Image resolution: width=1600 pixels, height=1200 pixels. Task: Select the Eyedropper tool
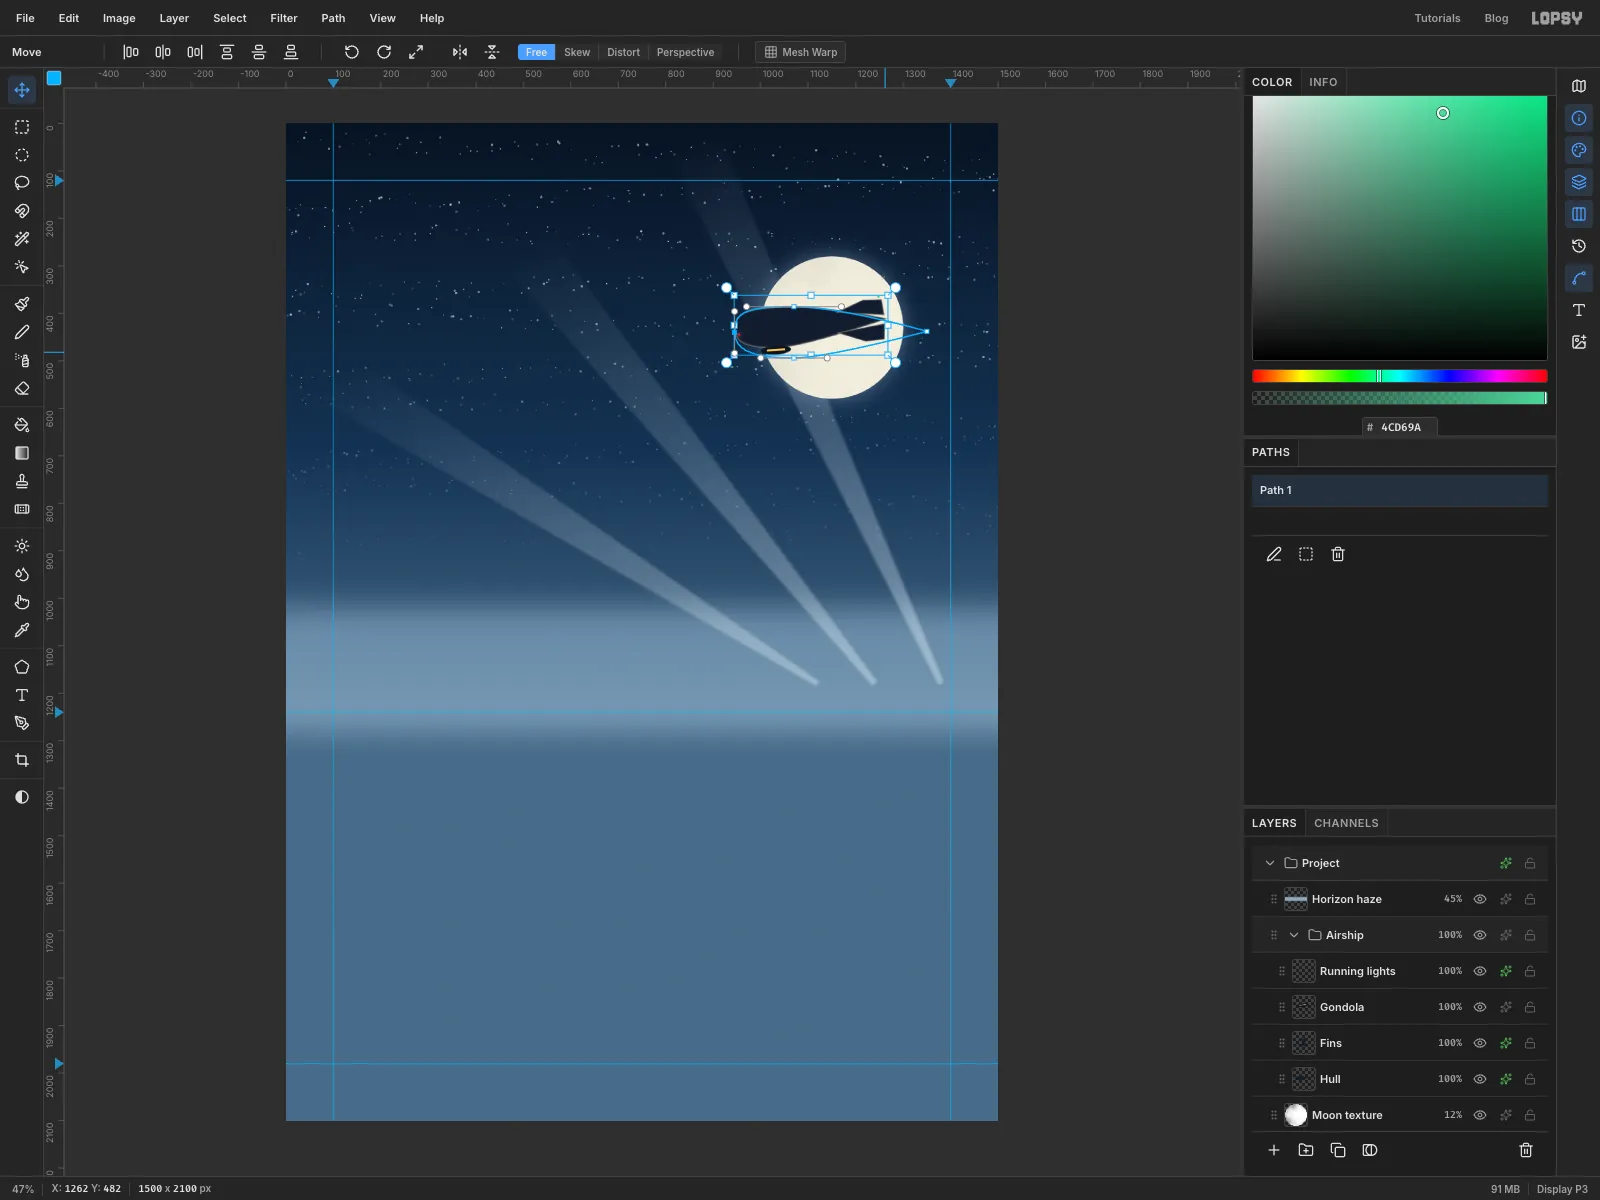coord(22,631)
